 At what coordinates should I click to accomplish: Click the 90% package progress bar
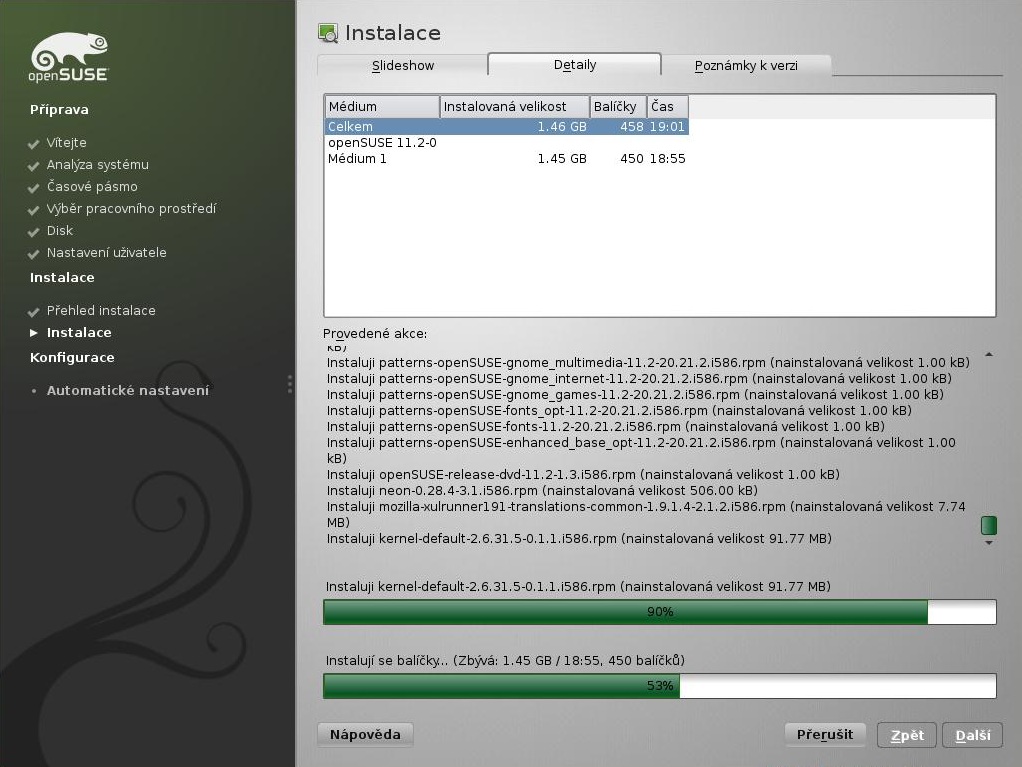(660, 612)
